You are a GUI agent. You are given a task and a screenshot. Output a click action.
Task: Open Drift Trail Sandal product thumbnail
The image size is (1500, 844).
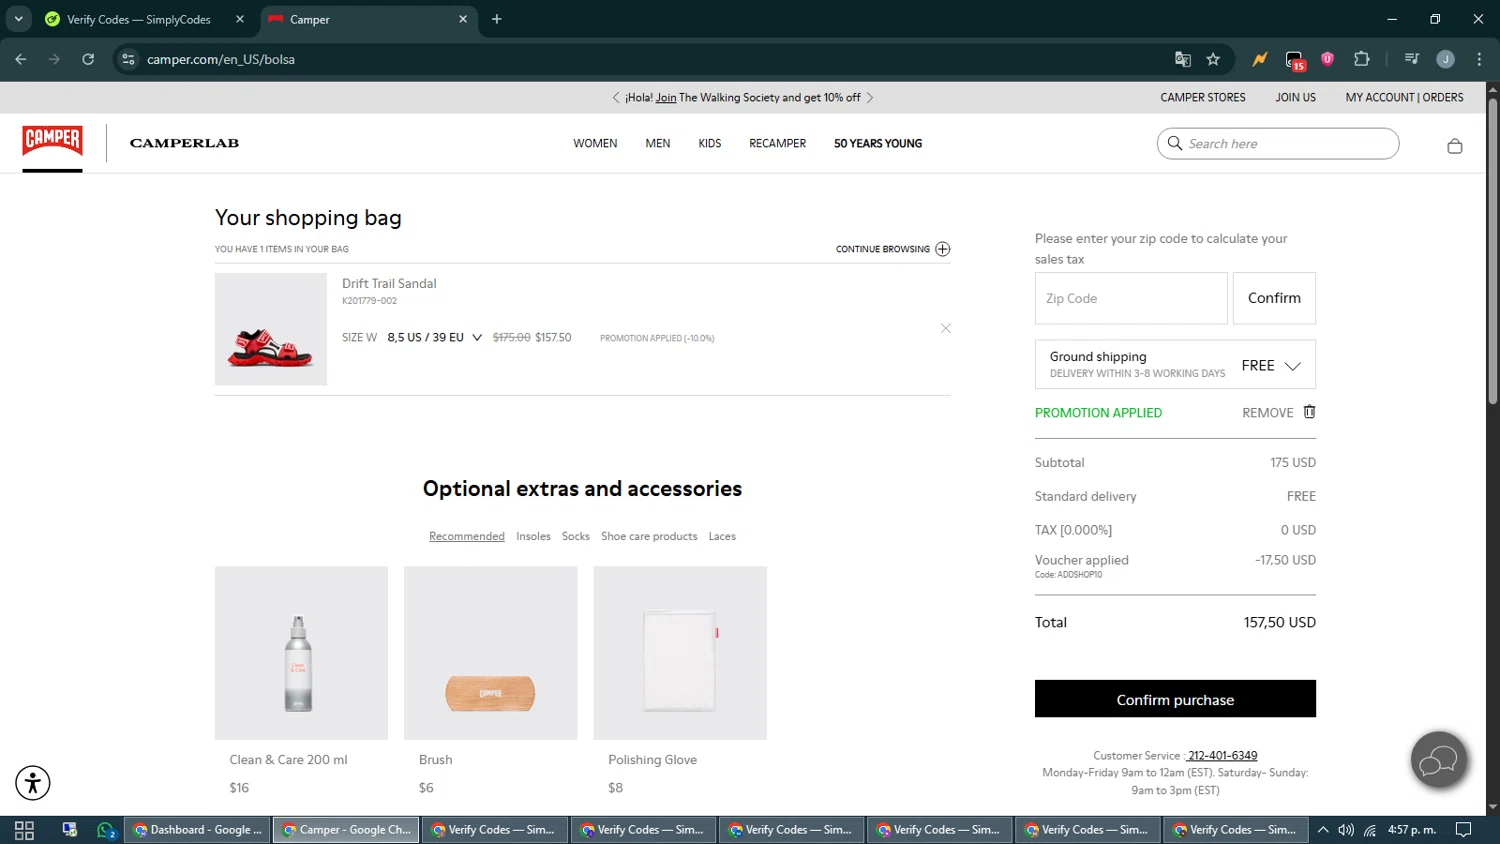271,329
